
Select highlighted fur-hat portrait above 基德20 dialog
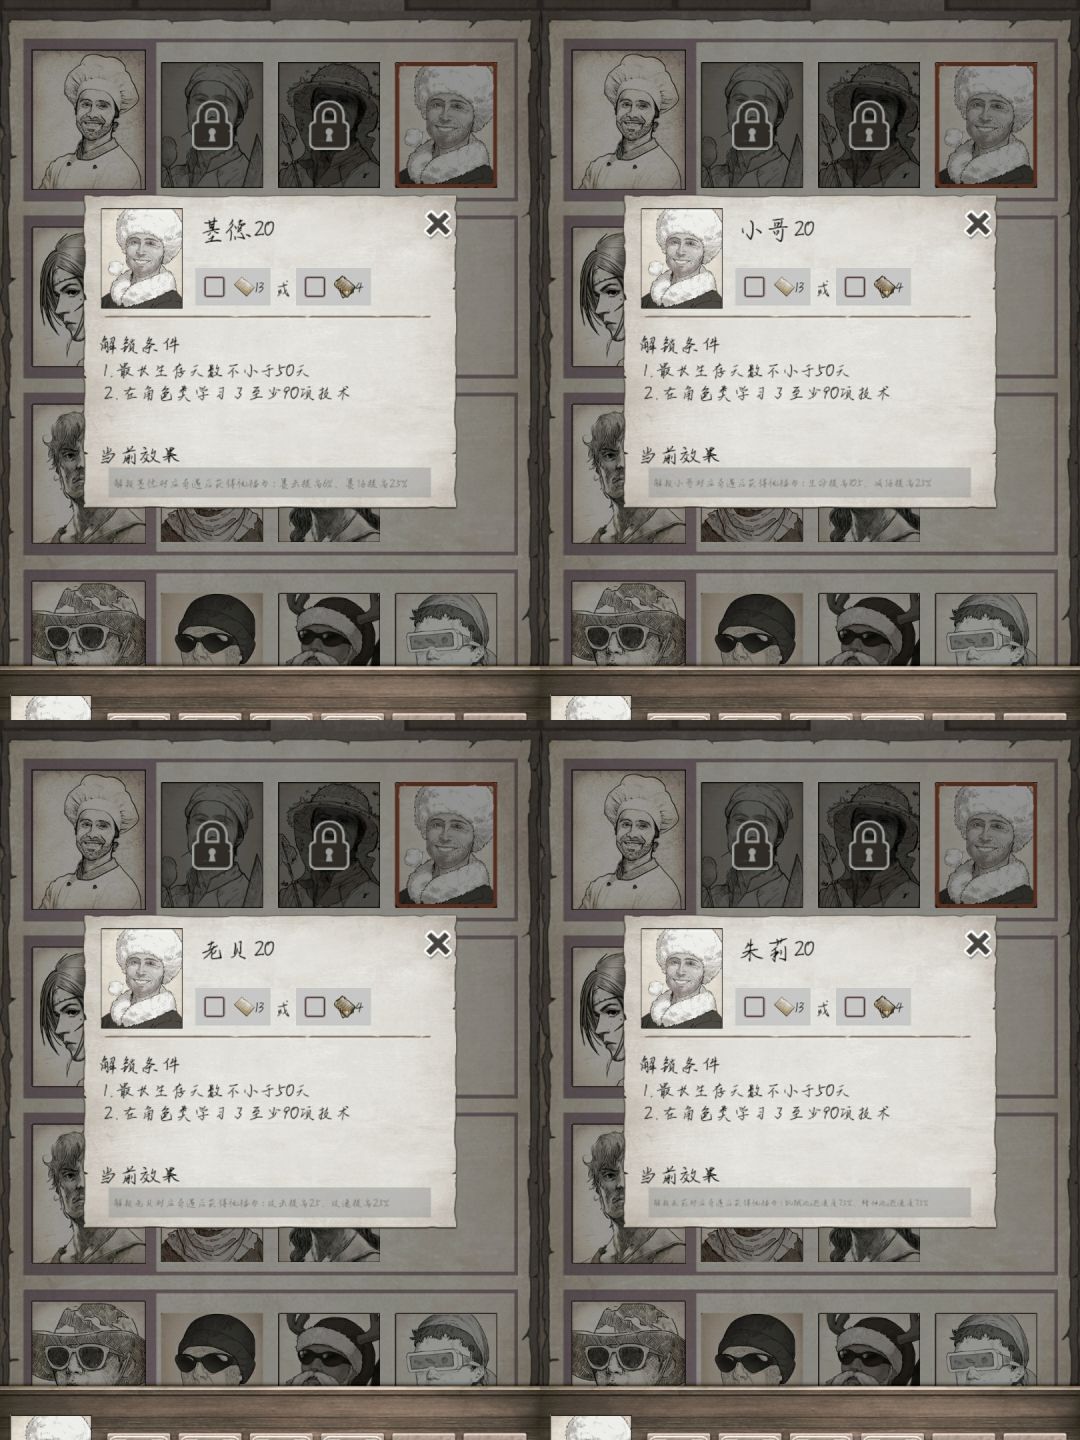point(446,125)
